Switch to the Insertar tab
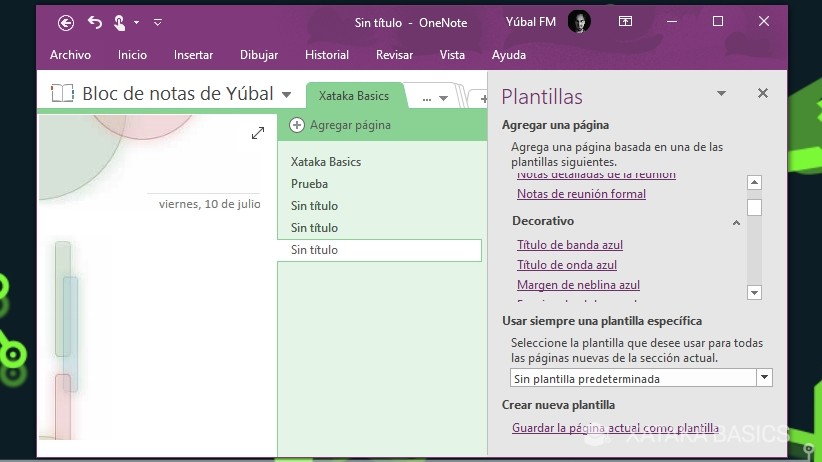The width and height of the screenshot is (822, 462). tap(193, 55)
